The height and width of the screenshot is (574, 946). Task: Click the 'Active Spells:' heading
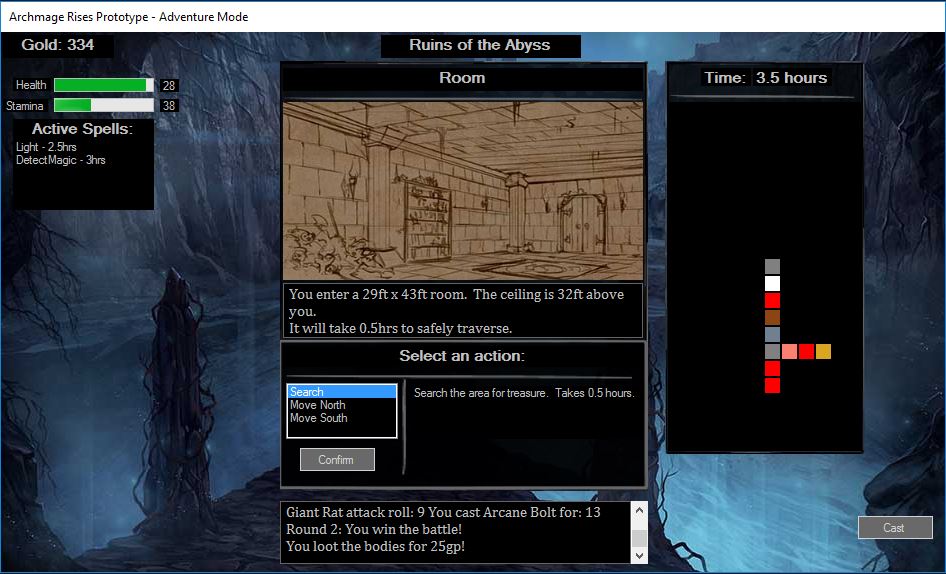(82, 129)
